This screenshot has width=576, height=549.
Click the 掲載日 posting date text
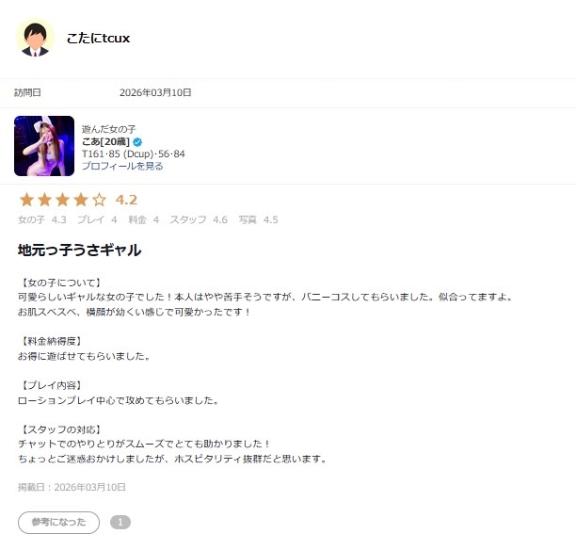72,487
